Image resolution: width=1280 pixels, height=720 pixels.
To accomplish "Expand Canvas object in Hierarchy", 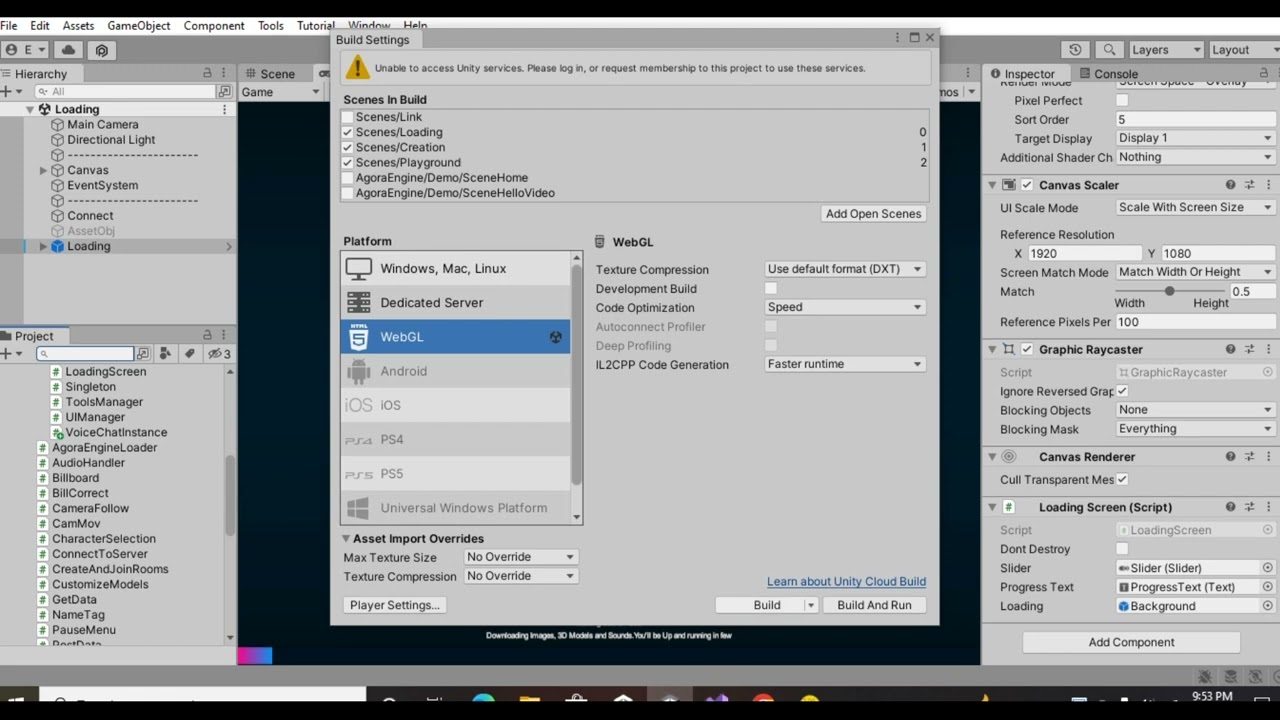I will [43, 170].
